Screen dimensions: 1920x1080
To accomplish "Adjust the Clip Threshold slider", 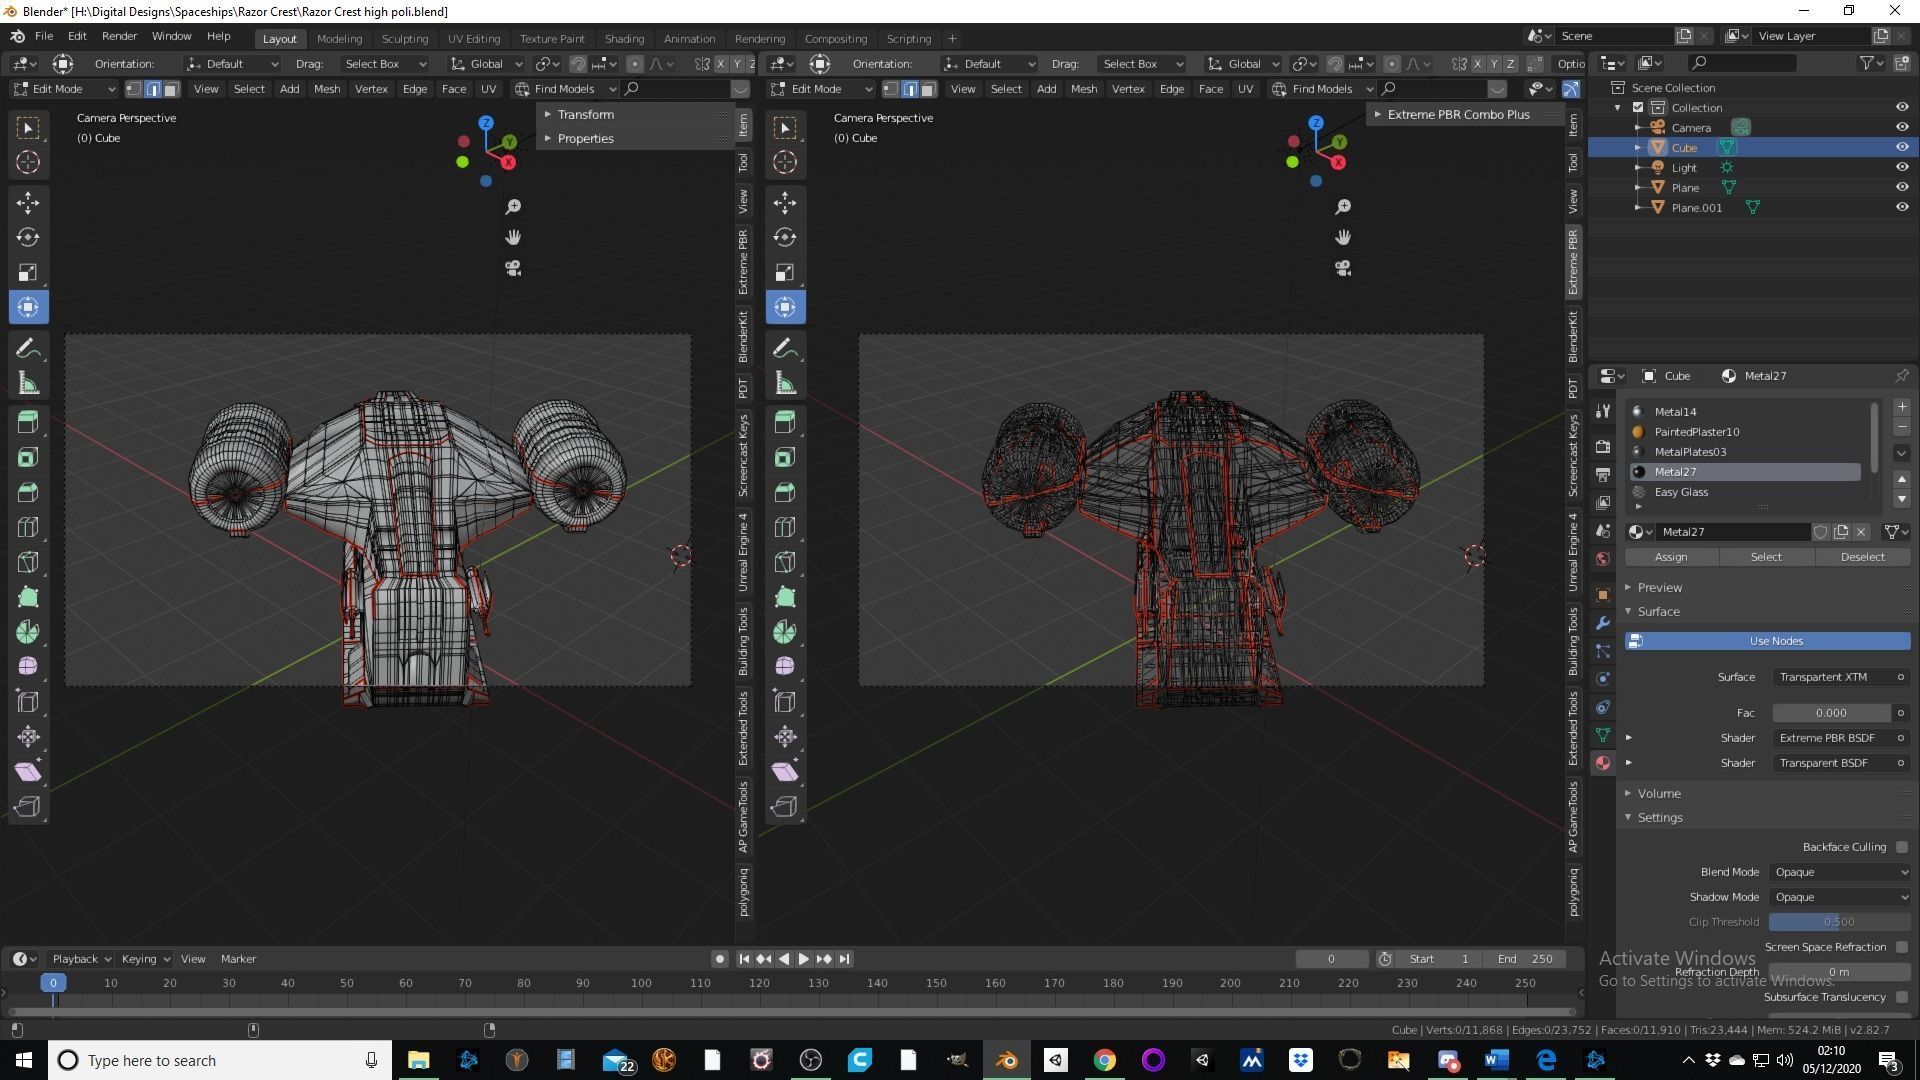I will click(1840, 922).
